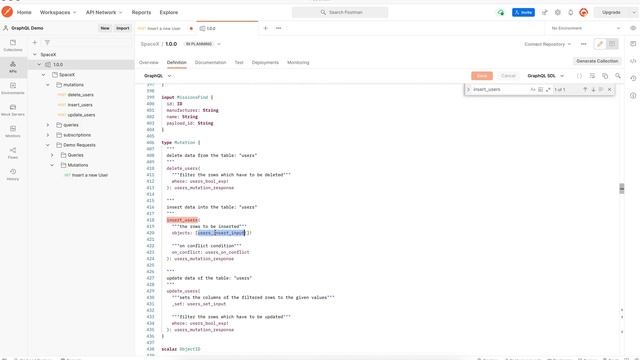
Task: Collapse the lowercase mutations folder in the tree
Action: coord(48,85)
